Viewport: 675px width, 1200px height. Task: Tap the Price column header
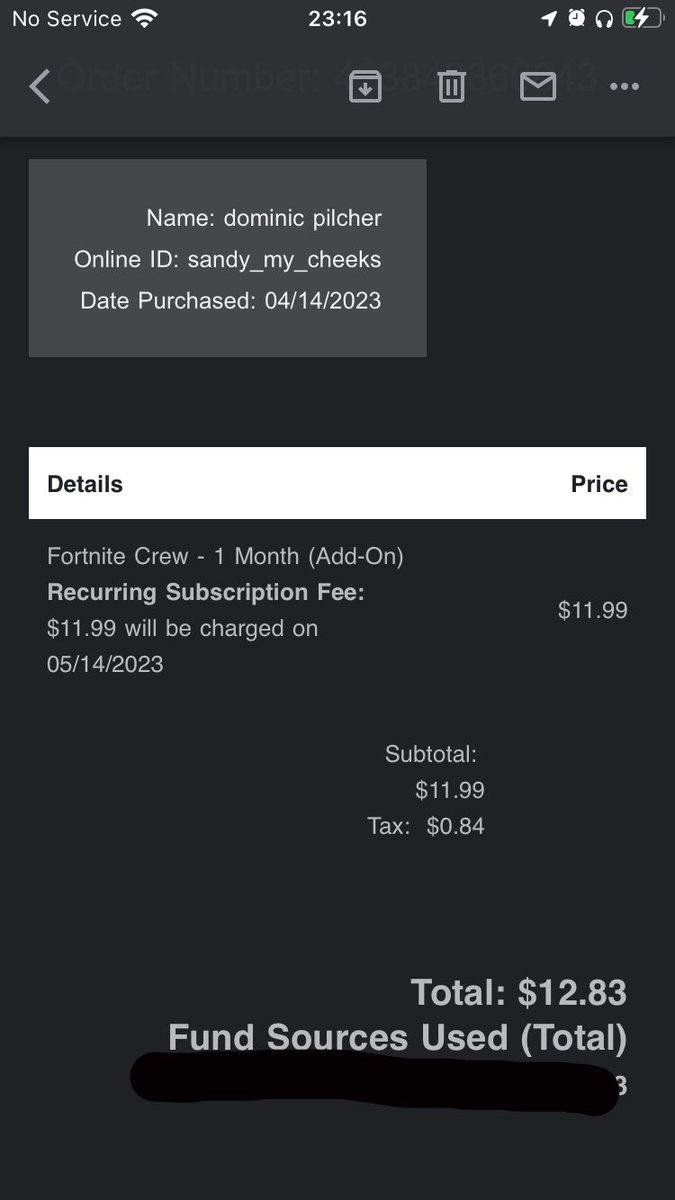599,484
